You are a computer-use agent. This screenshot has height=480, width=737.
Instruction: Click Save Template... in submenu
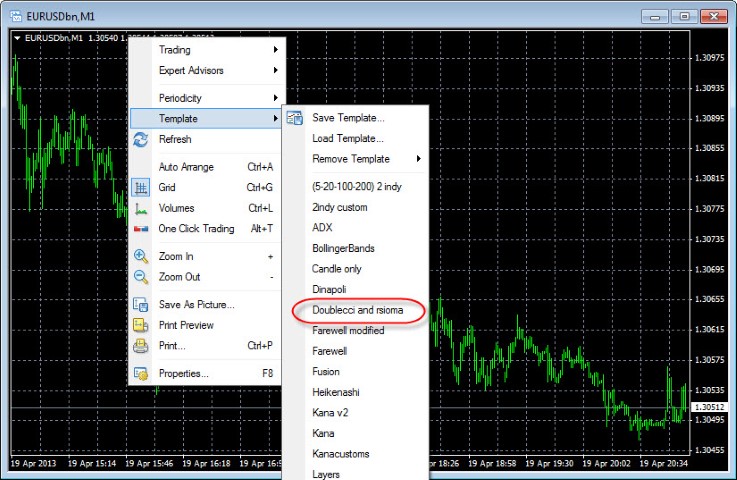pyautogui.click(x=355, y=118)
